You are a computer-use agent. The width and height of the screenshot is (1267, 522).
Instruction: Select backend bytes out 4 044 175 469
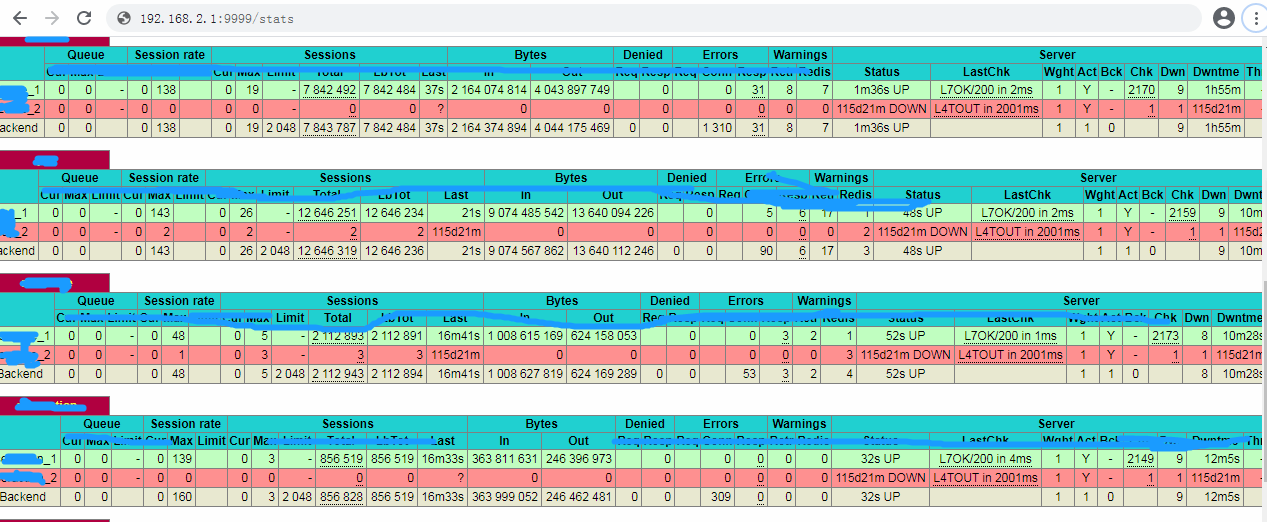pyautogui.click(x=572, y=128)
